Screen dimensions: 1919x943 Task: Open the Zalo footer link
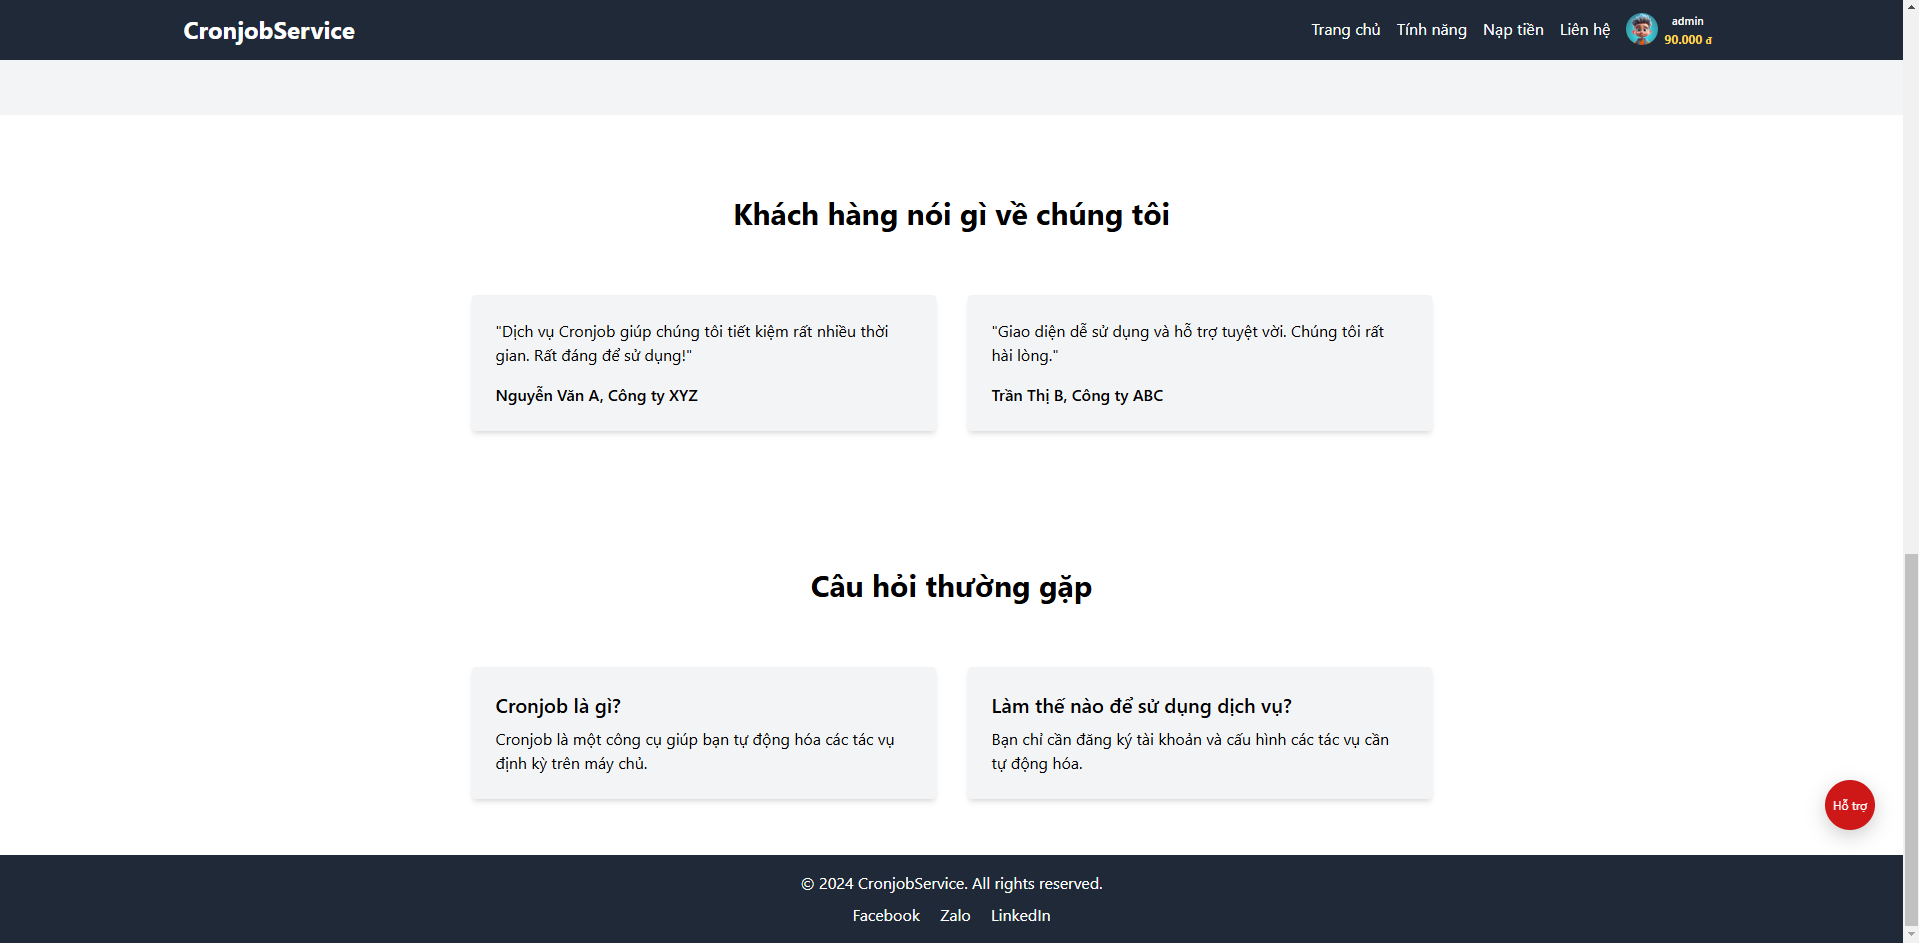click(955, 915)
